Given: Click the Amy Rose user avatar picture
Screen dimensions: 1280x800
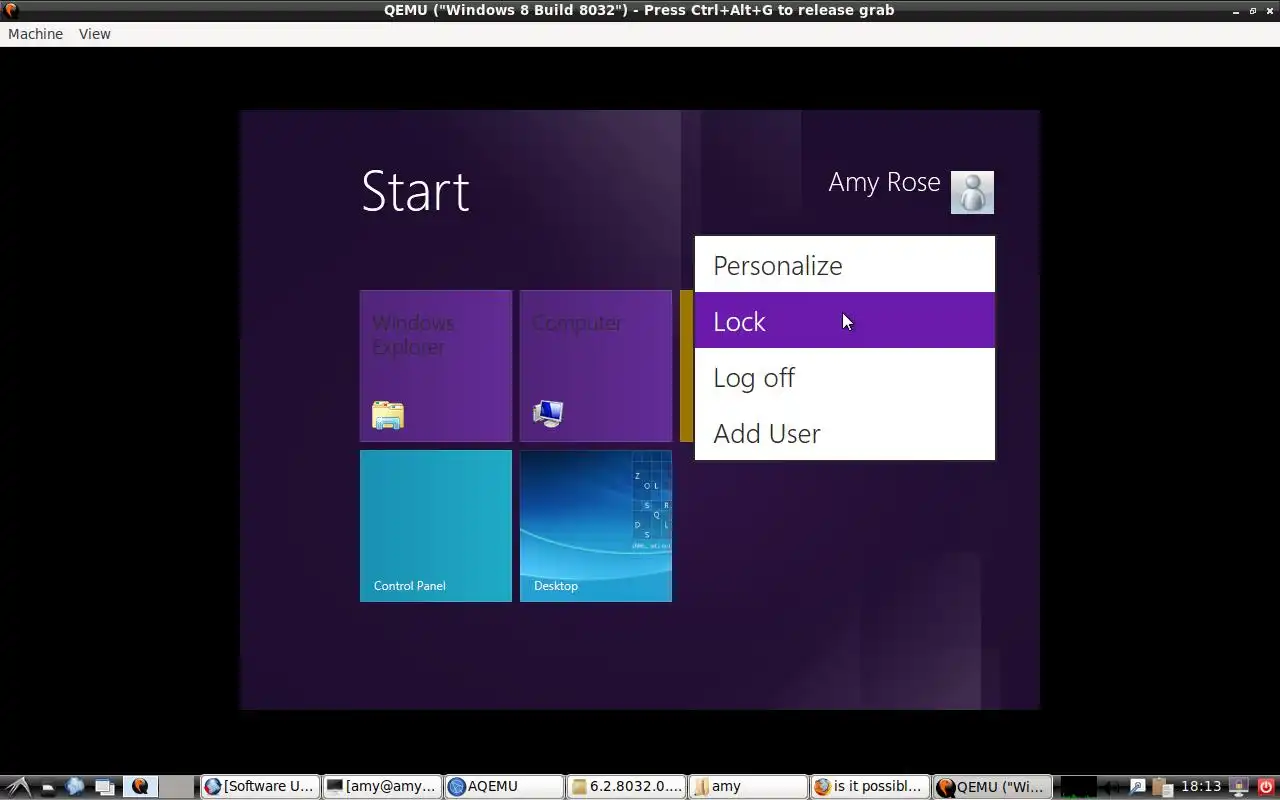Looking at the screenshot, I should [x=972, y=192].
